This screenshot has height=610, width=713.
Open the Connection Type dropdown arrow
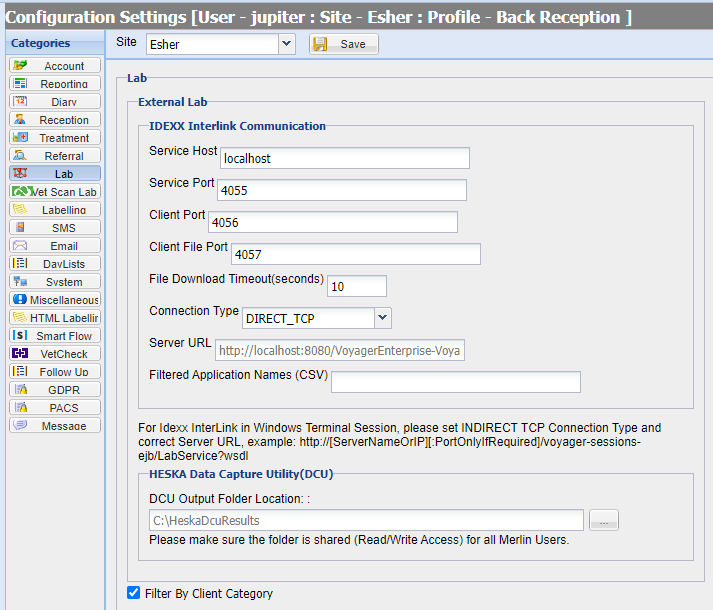point(383,318)
